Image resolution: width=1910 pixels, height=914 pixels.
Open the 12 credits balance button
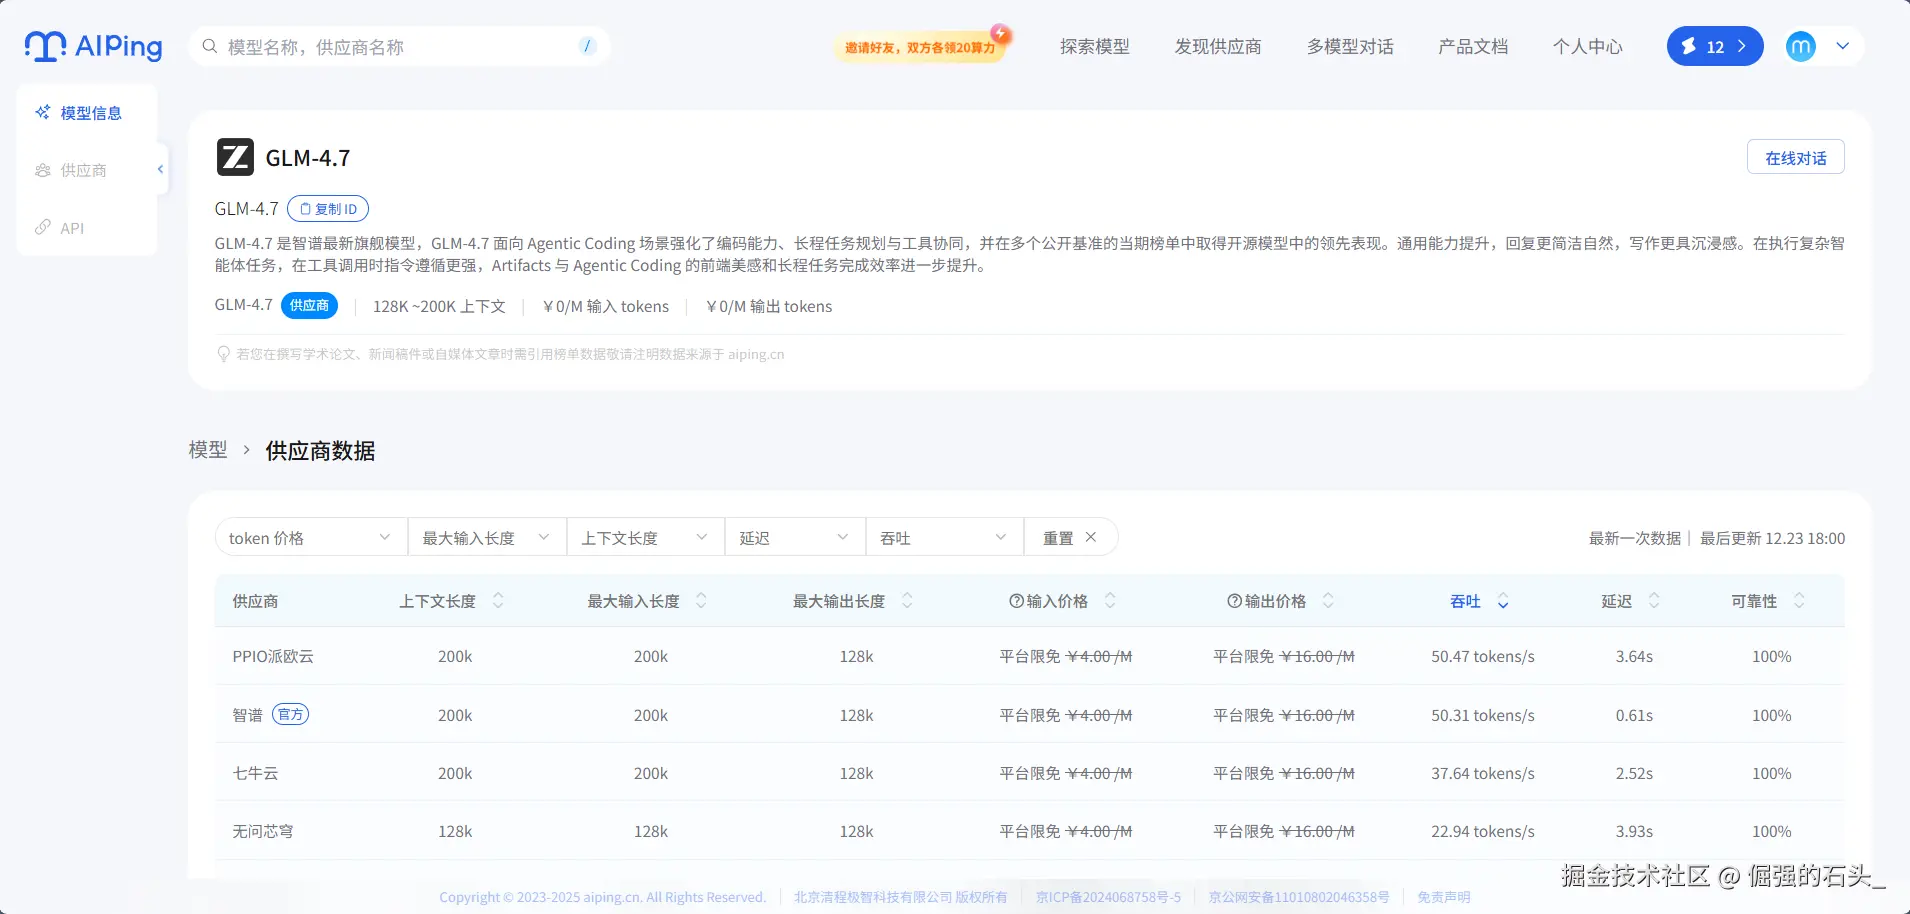(1715, 46)
